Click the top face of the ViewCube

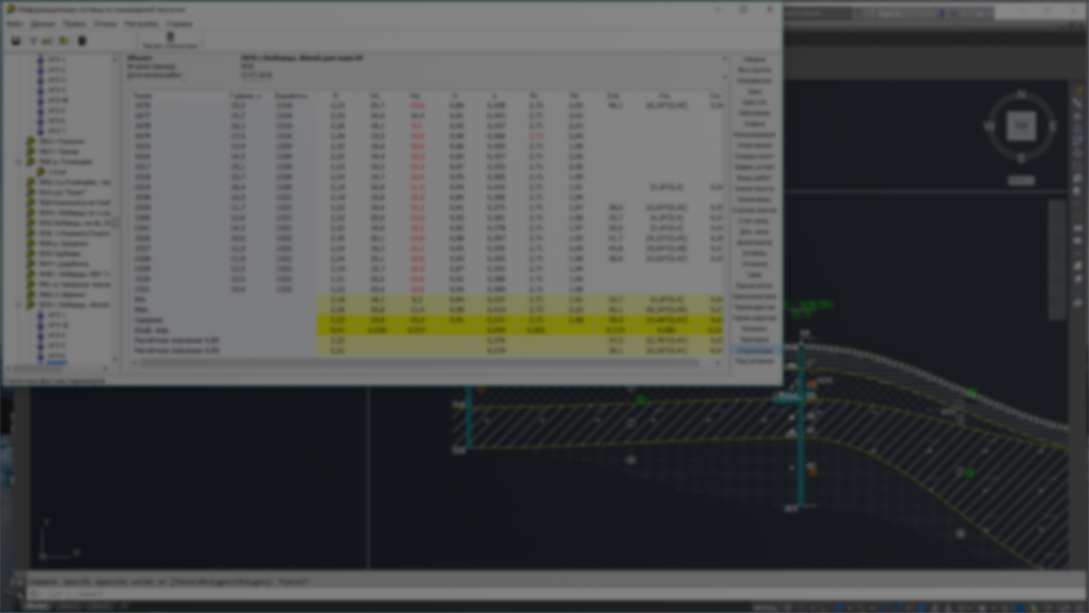1021,126
